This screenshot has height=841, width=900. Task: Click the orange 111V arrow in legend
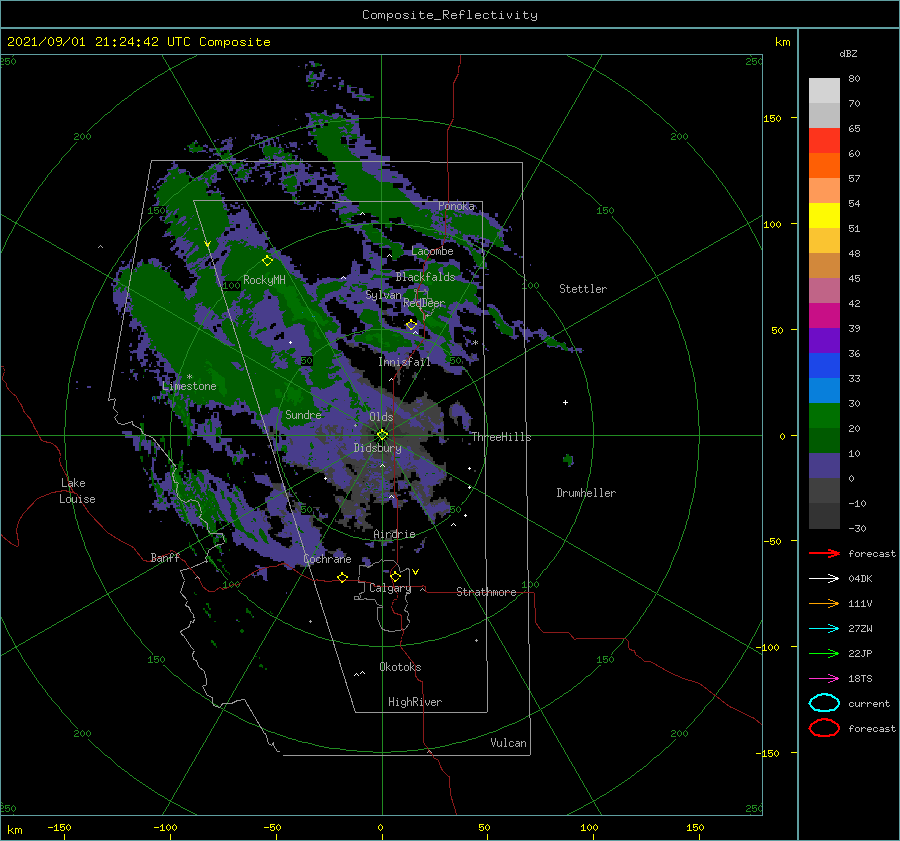click(x=824, y=603)
